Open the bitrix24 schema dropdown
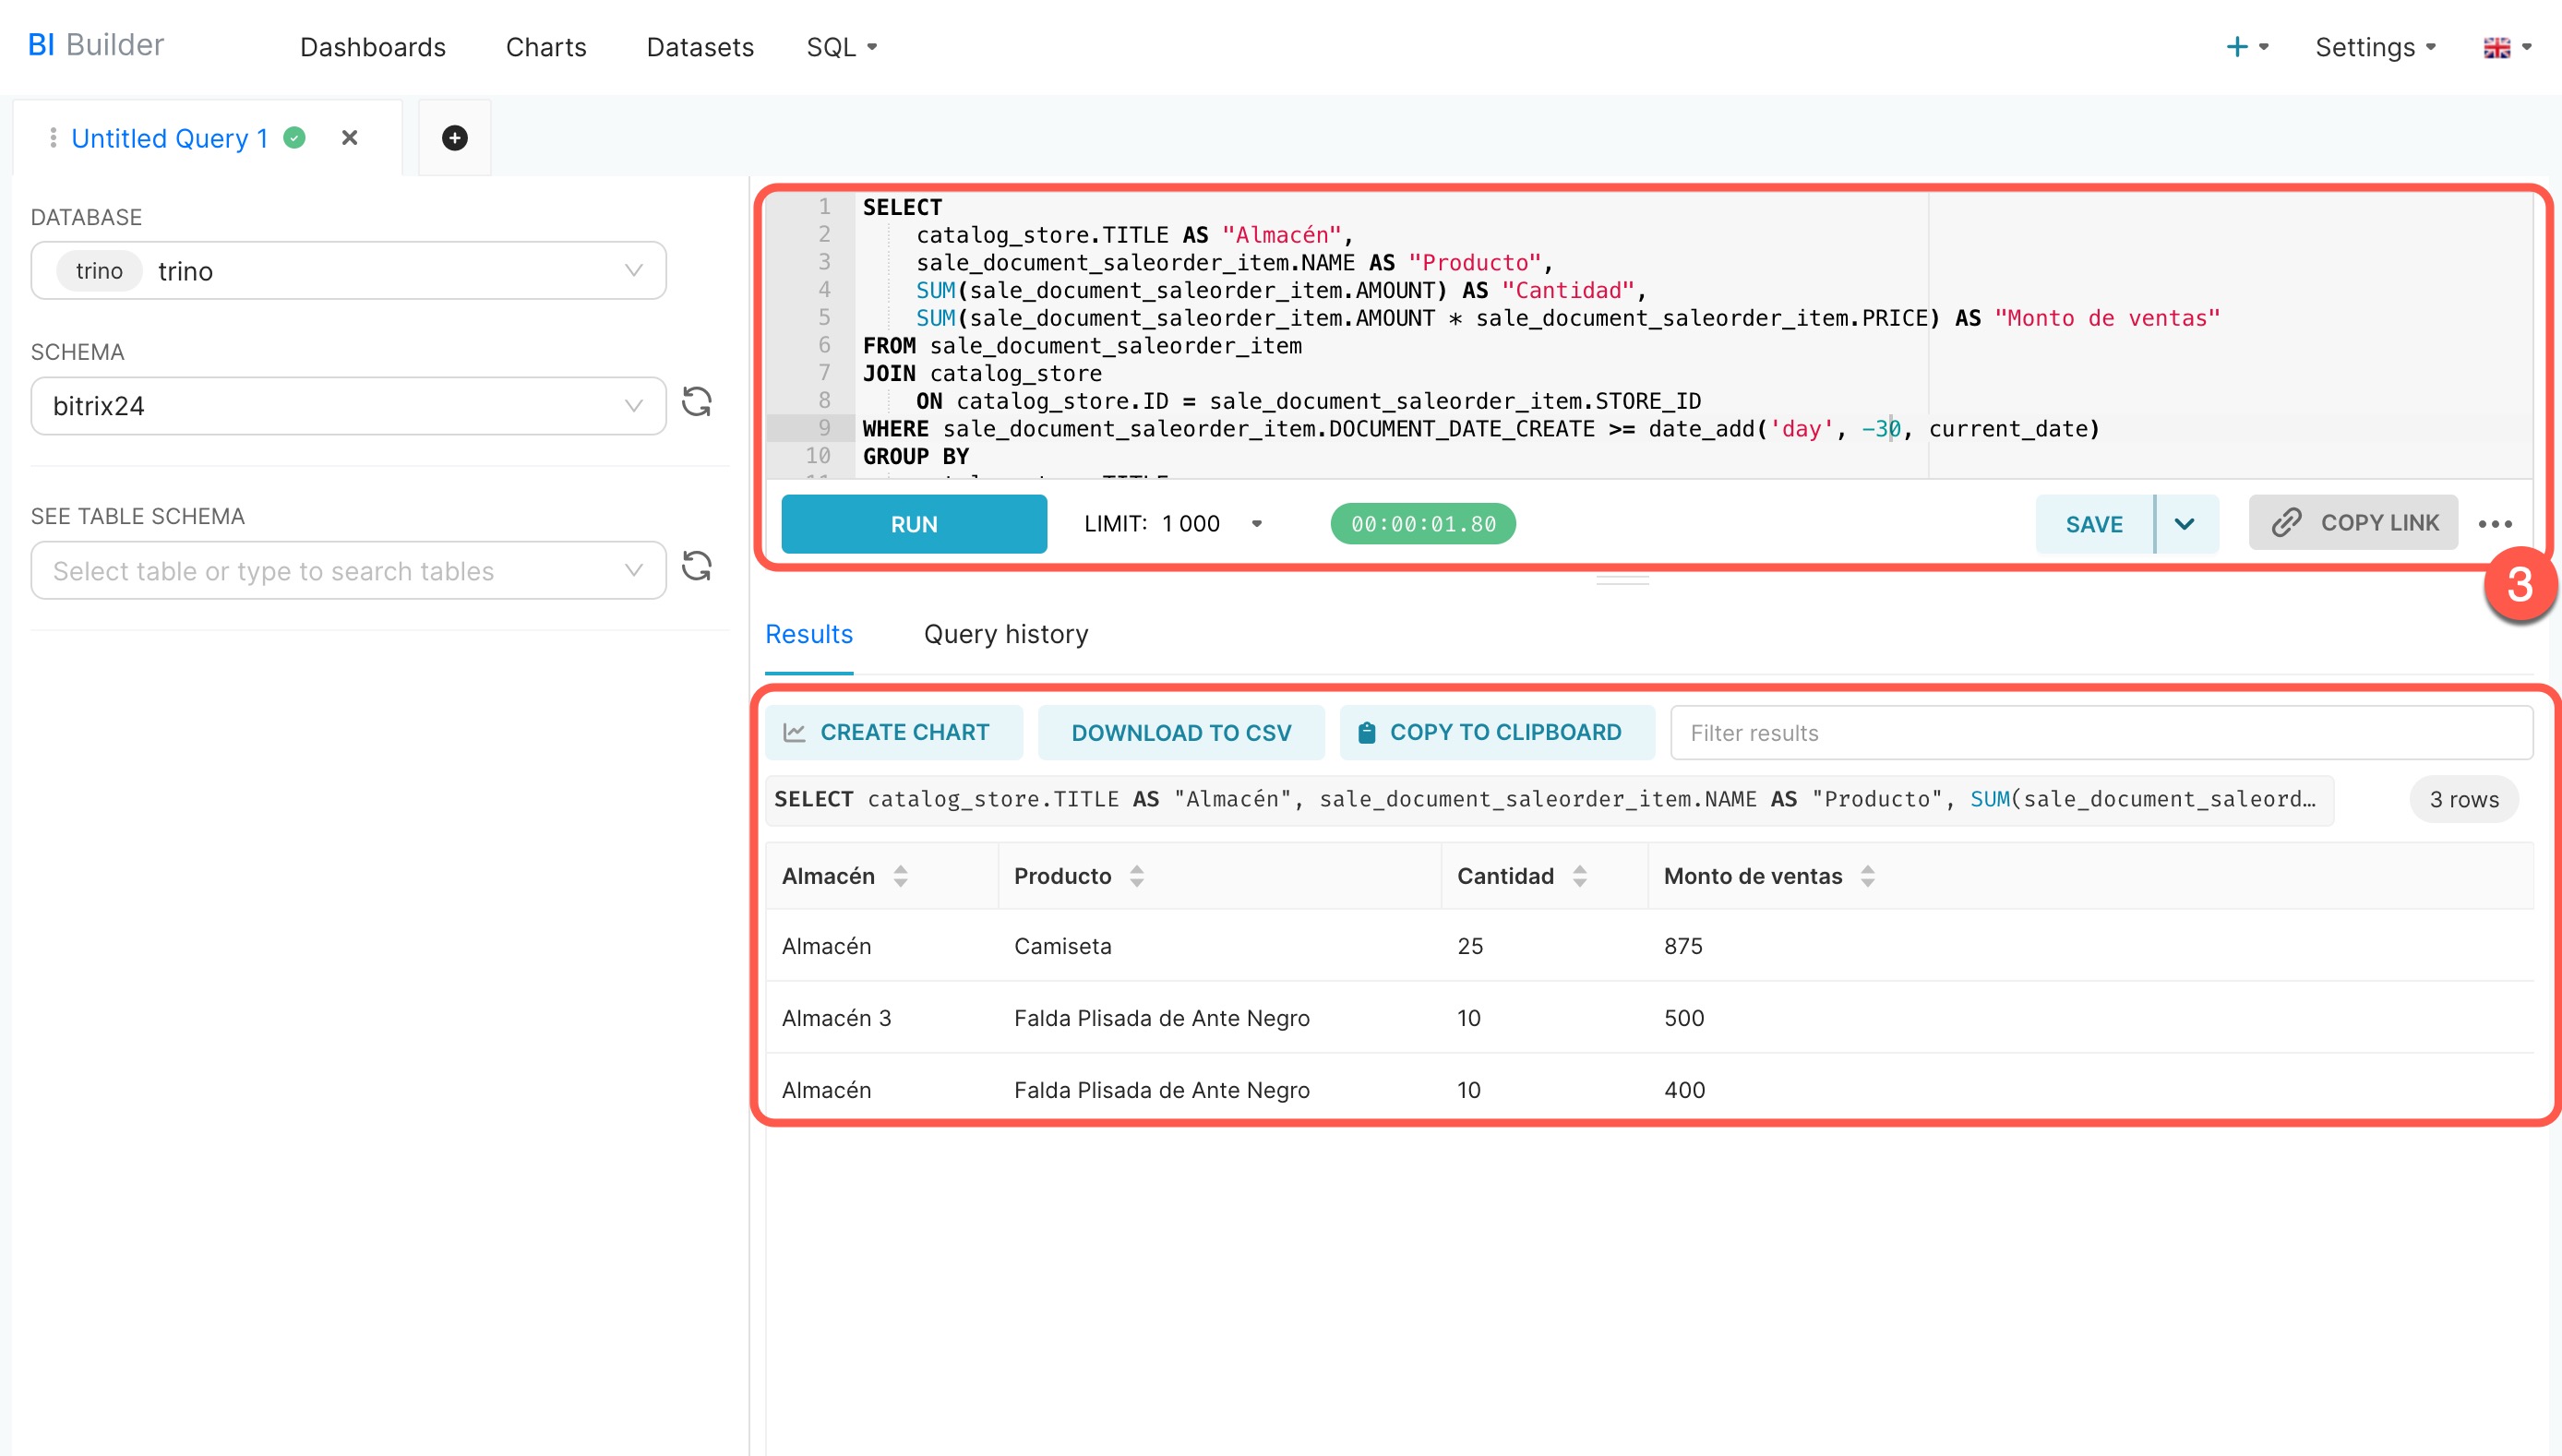The width and height of the screenshot is (2562, 1456). point(633,406)
